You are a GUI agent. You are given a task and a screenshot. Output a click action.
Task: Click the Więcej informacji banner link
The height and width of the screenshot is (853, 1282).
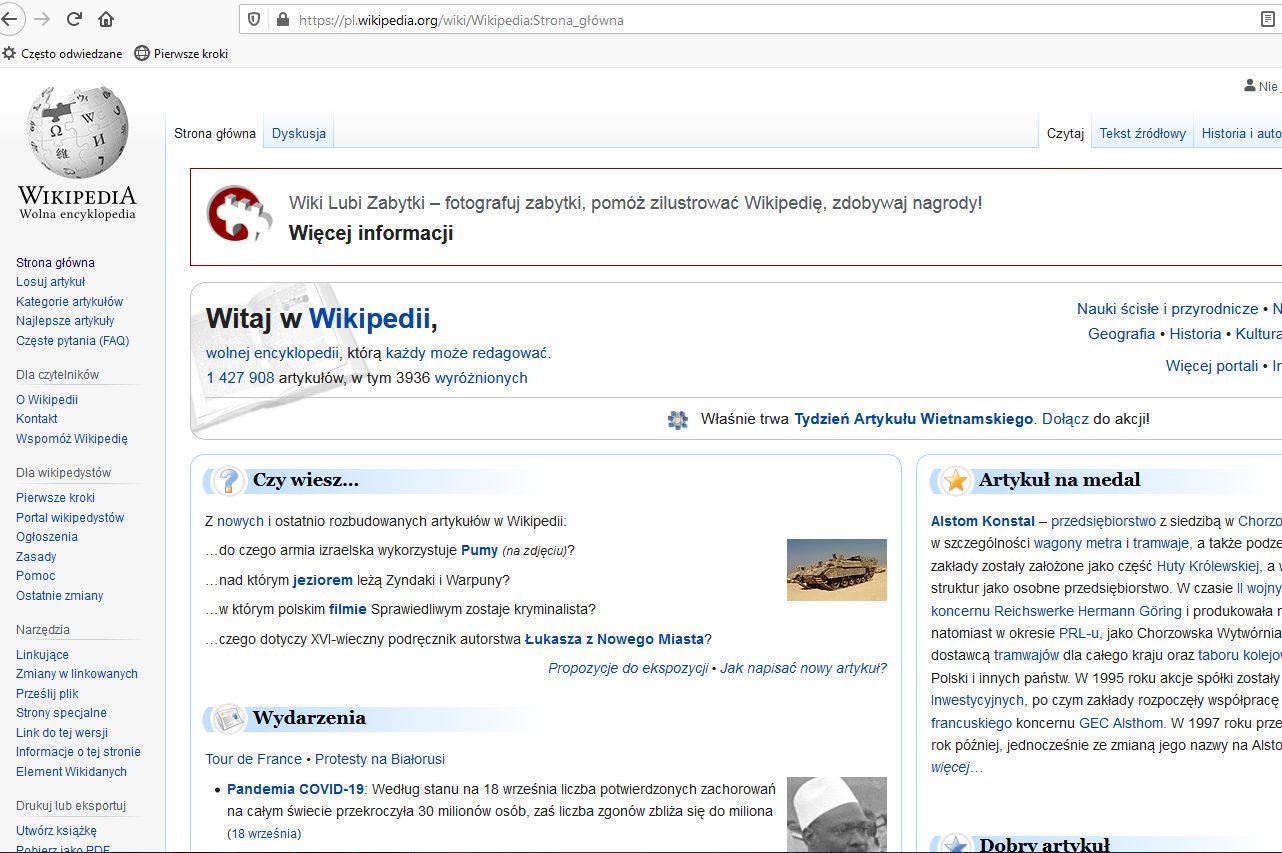[371, 233]
